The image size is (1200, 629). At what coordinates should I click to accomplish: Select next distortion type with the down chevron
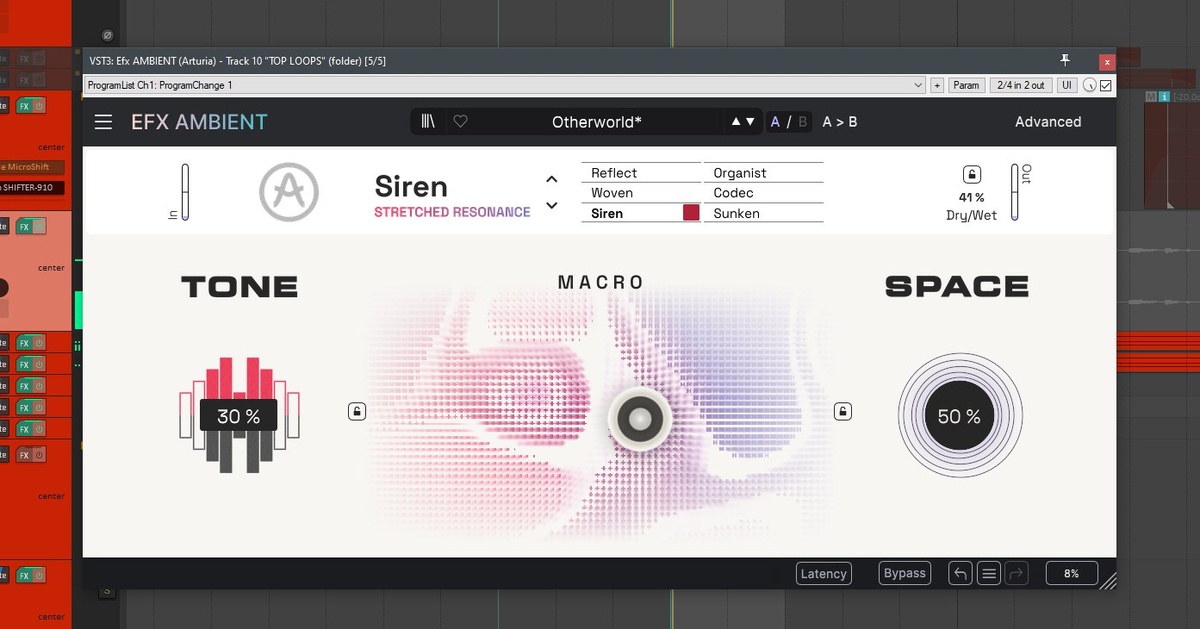pyautogui.click(x=551, y=206)
